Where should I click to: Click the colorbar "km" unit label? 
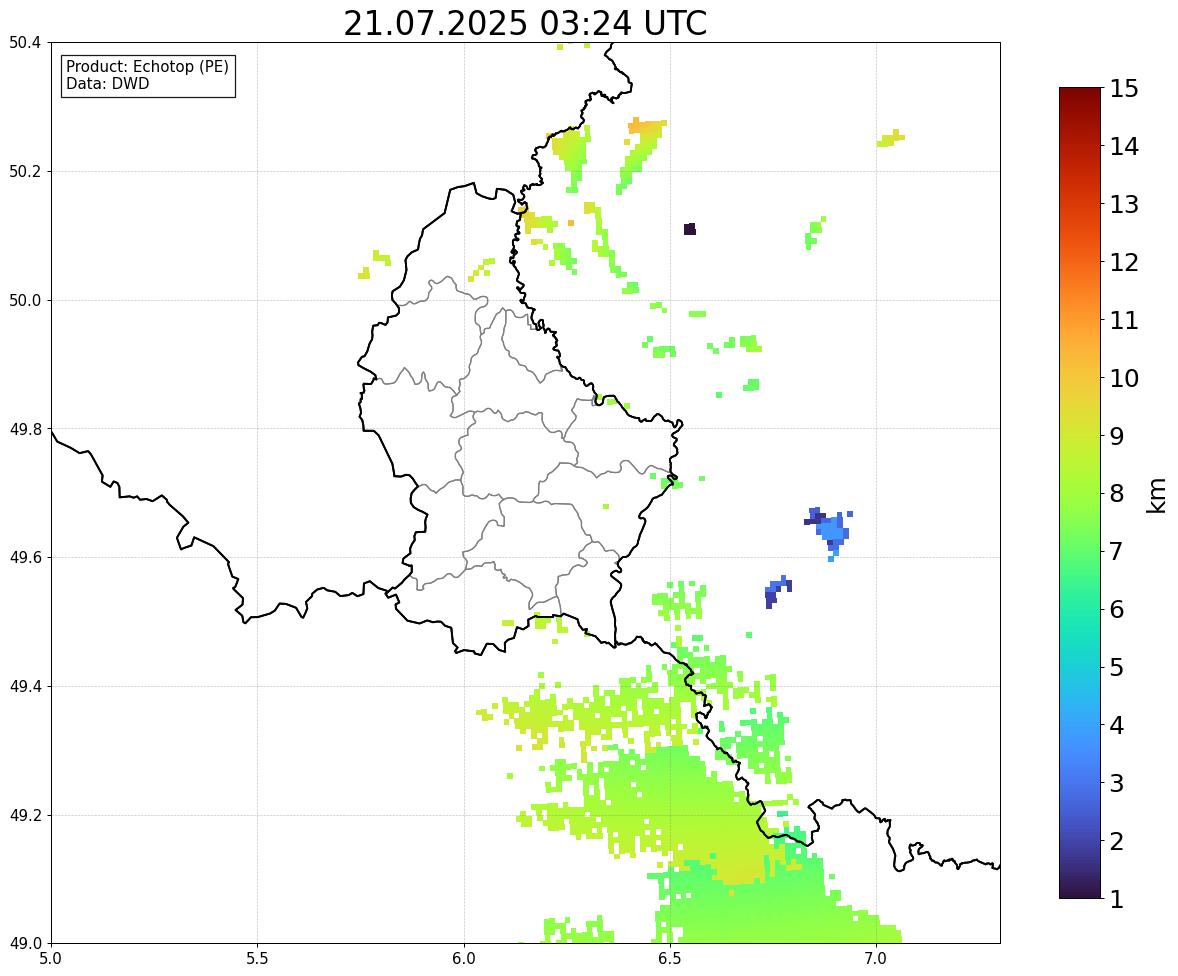pos(1156,495)
